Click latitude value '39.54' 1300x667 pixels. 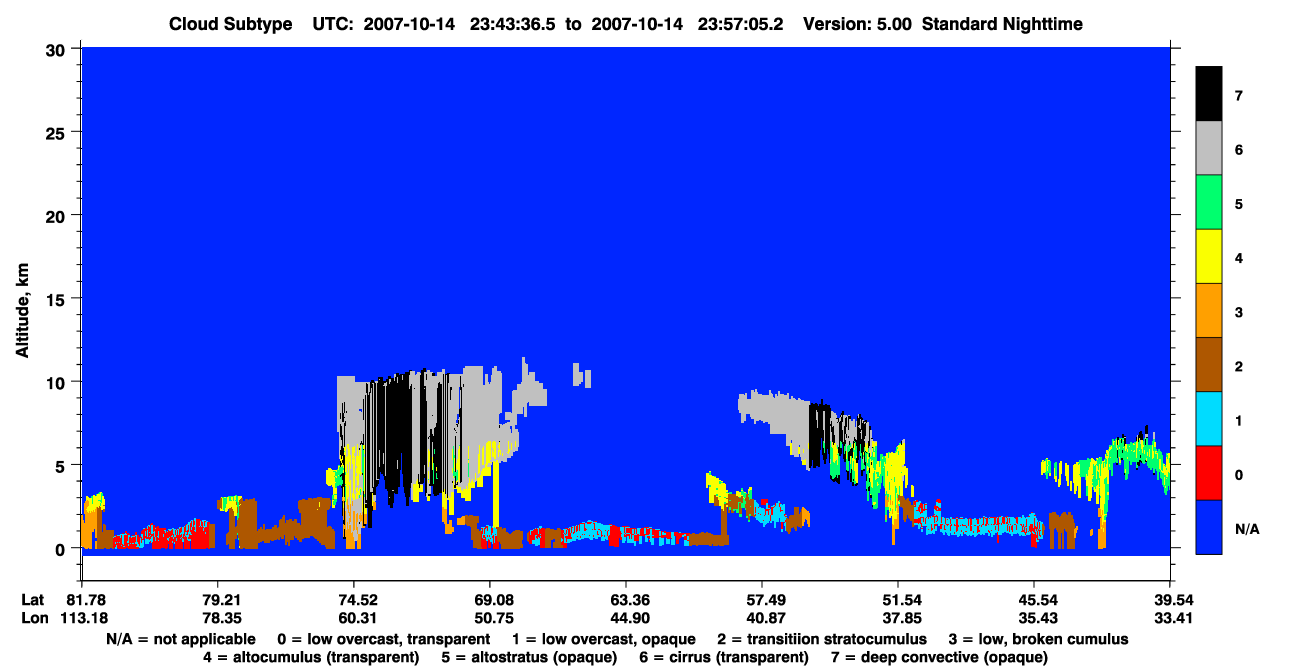click(1170, 600)
